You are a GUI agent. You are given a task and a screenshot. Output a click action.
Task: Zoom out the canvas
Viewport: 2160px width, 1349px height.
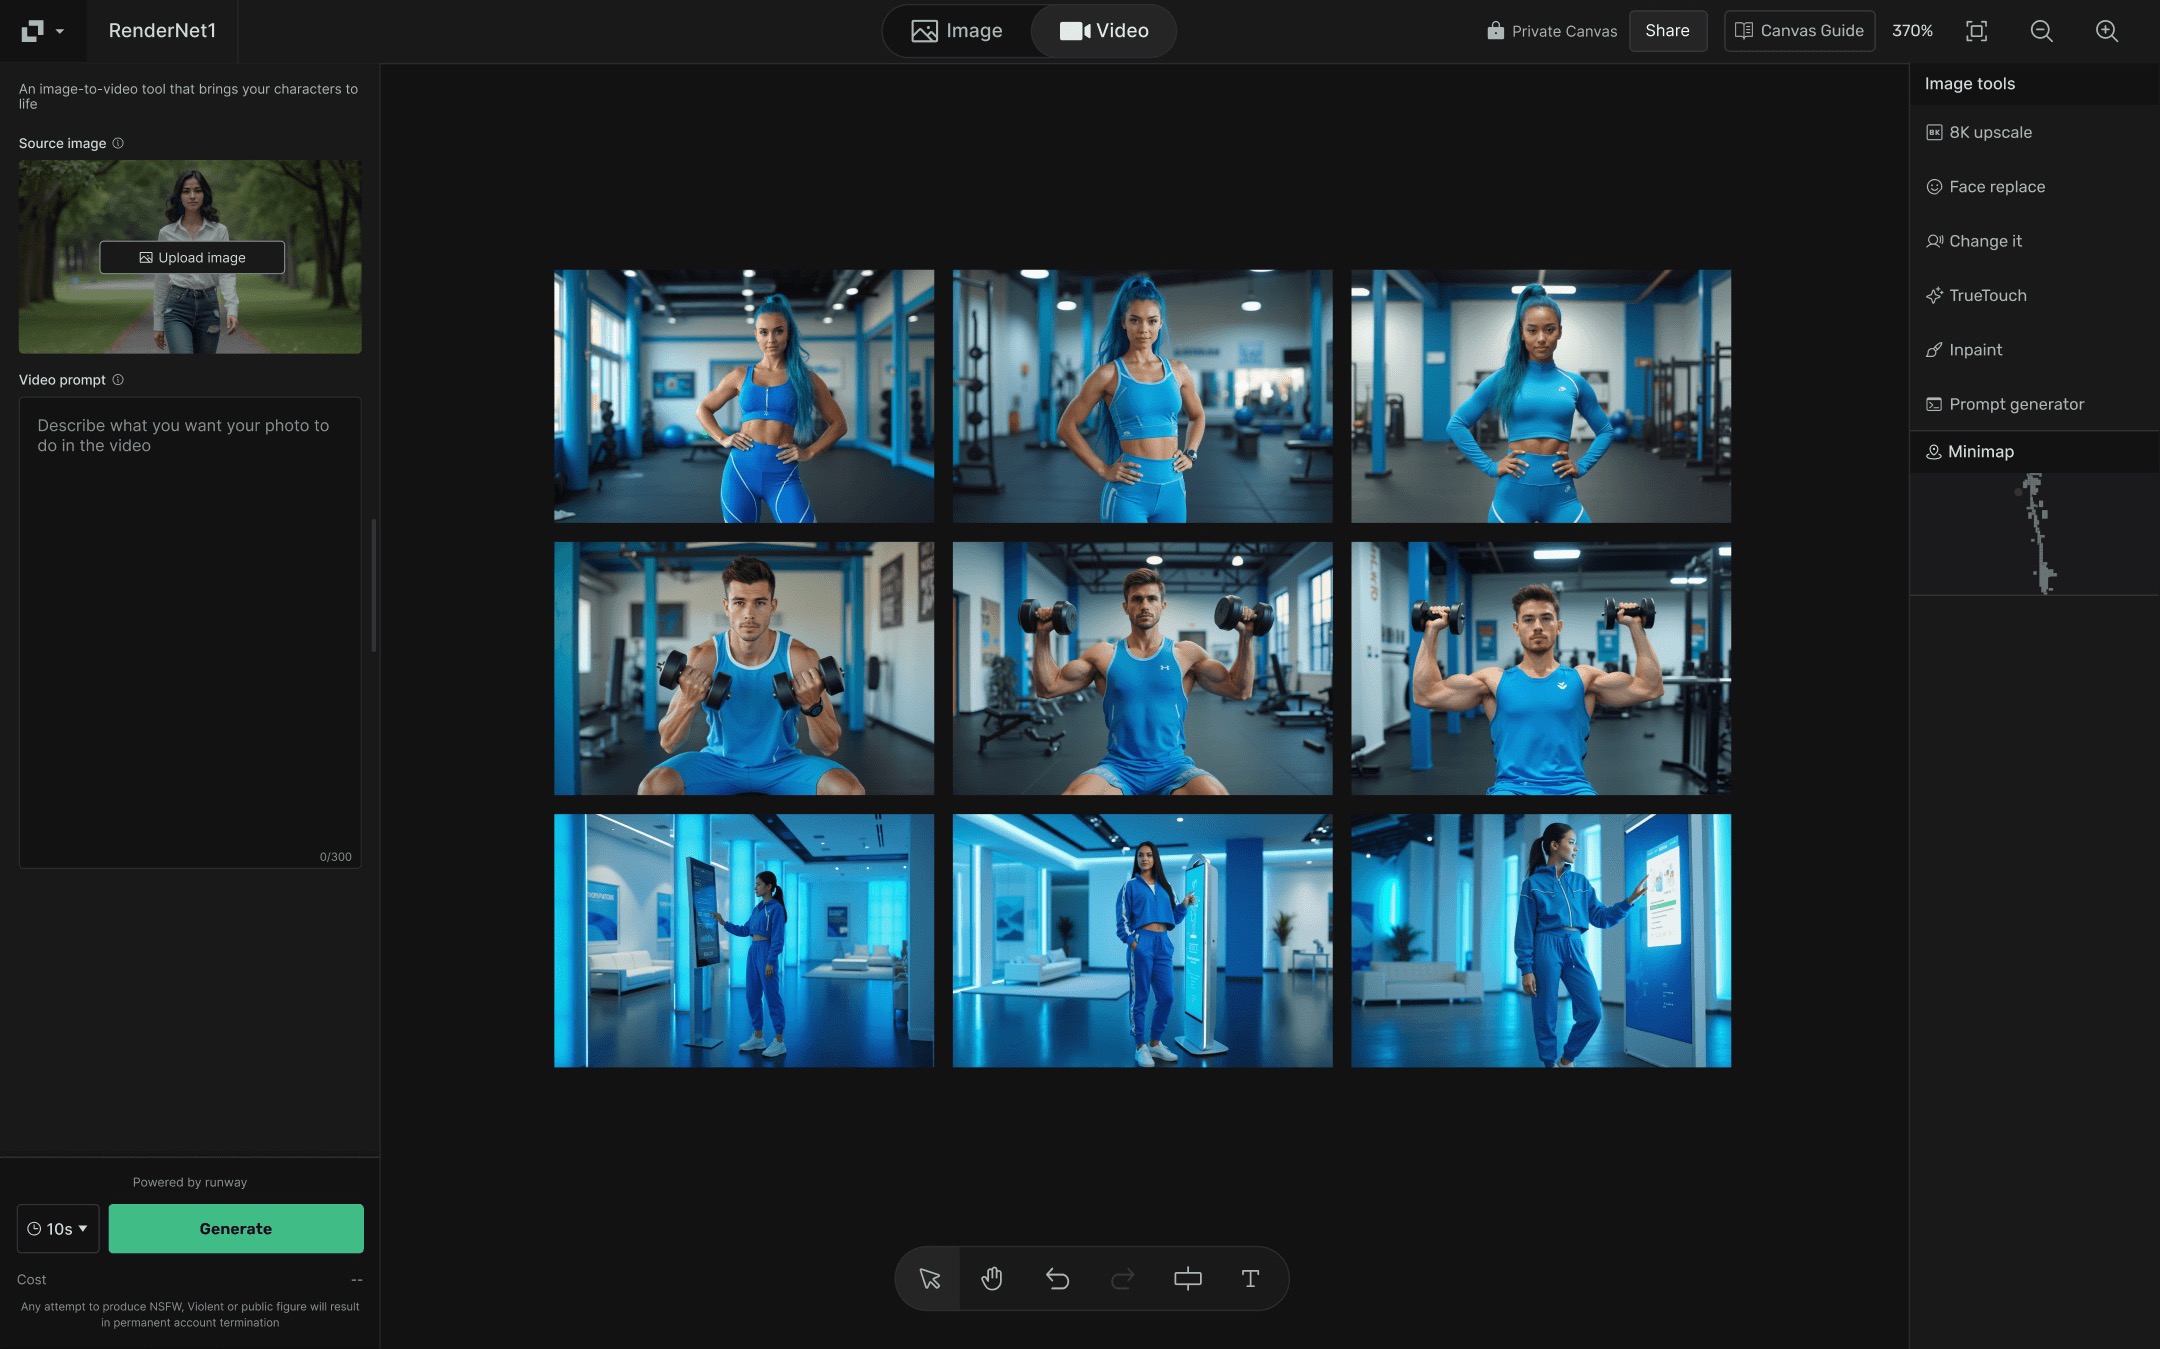pyautogui.click(x=2041, y=31)
